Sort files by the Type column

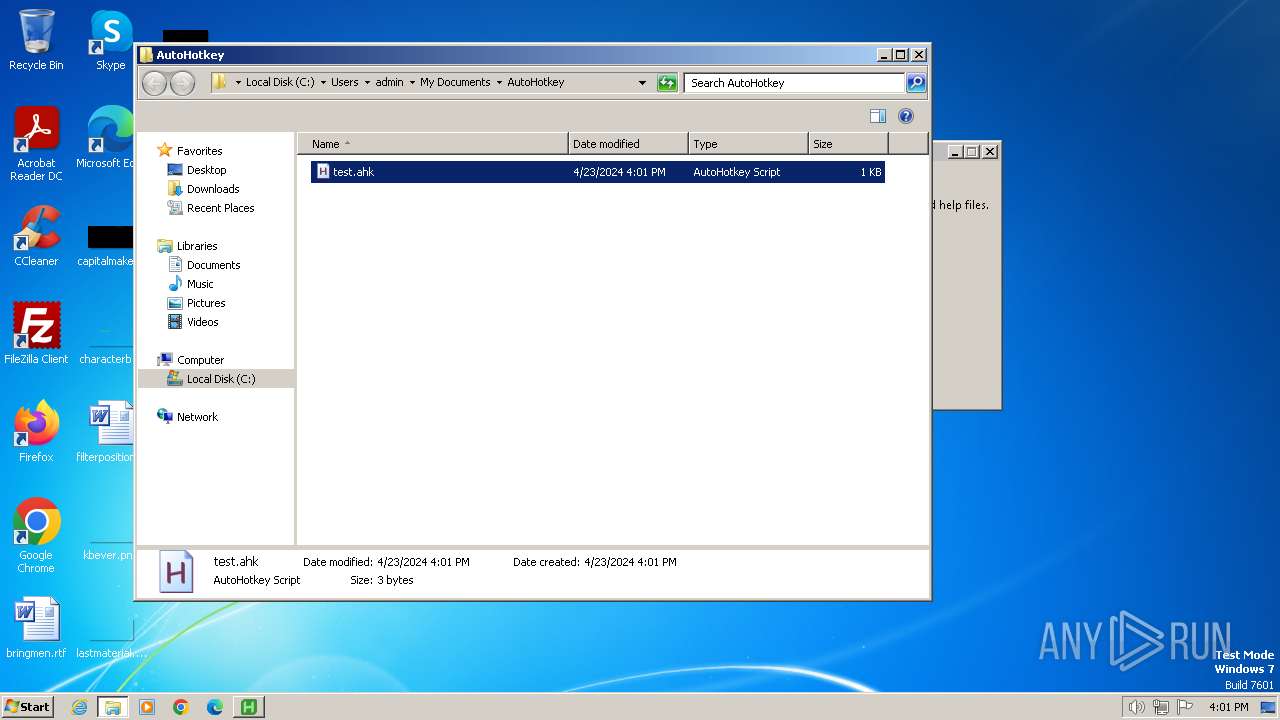748,144
